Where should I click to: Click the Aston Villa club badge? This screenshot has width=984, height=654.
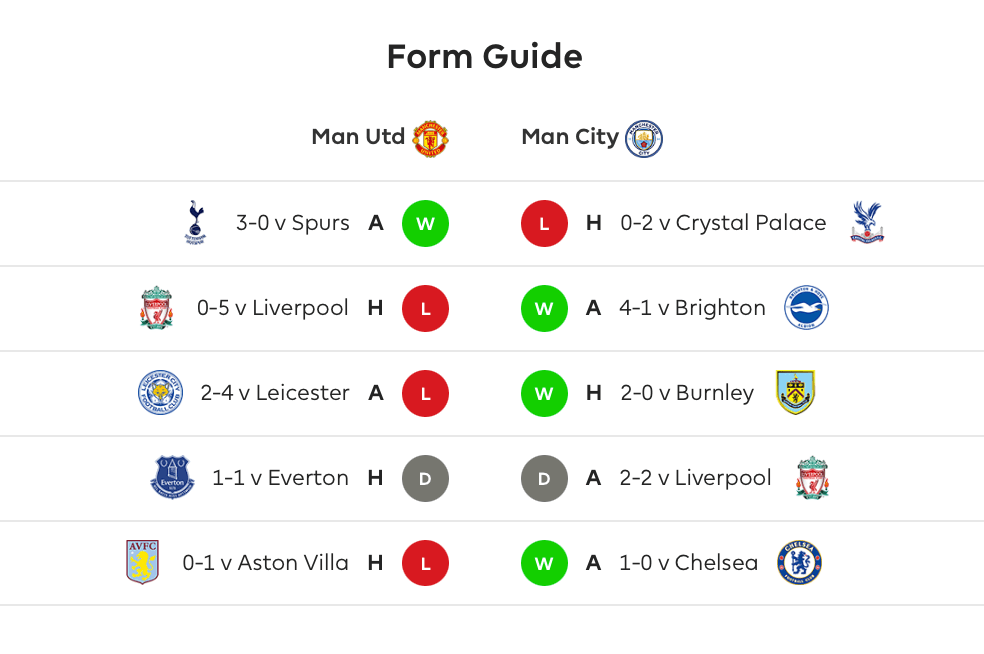pos(142,562)
